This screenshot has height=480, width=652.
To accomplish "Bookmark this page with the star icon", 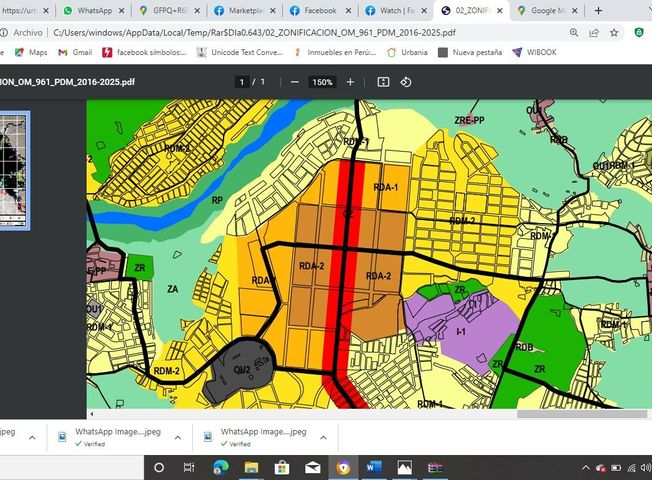I will tap(614, 32).
